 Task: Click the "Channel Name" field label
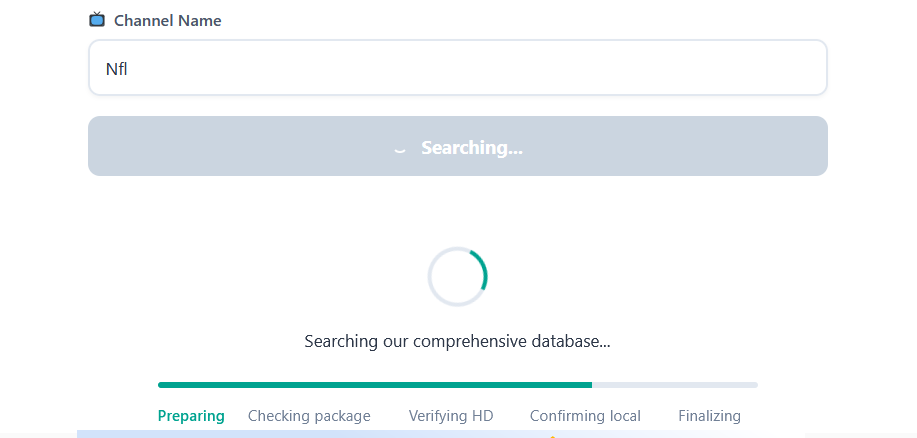(168, 21)
